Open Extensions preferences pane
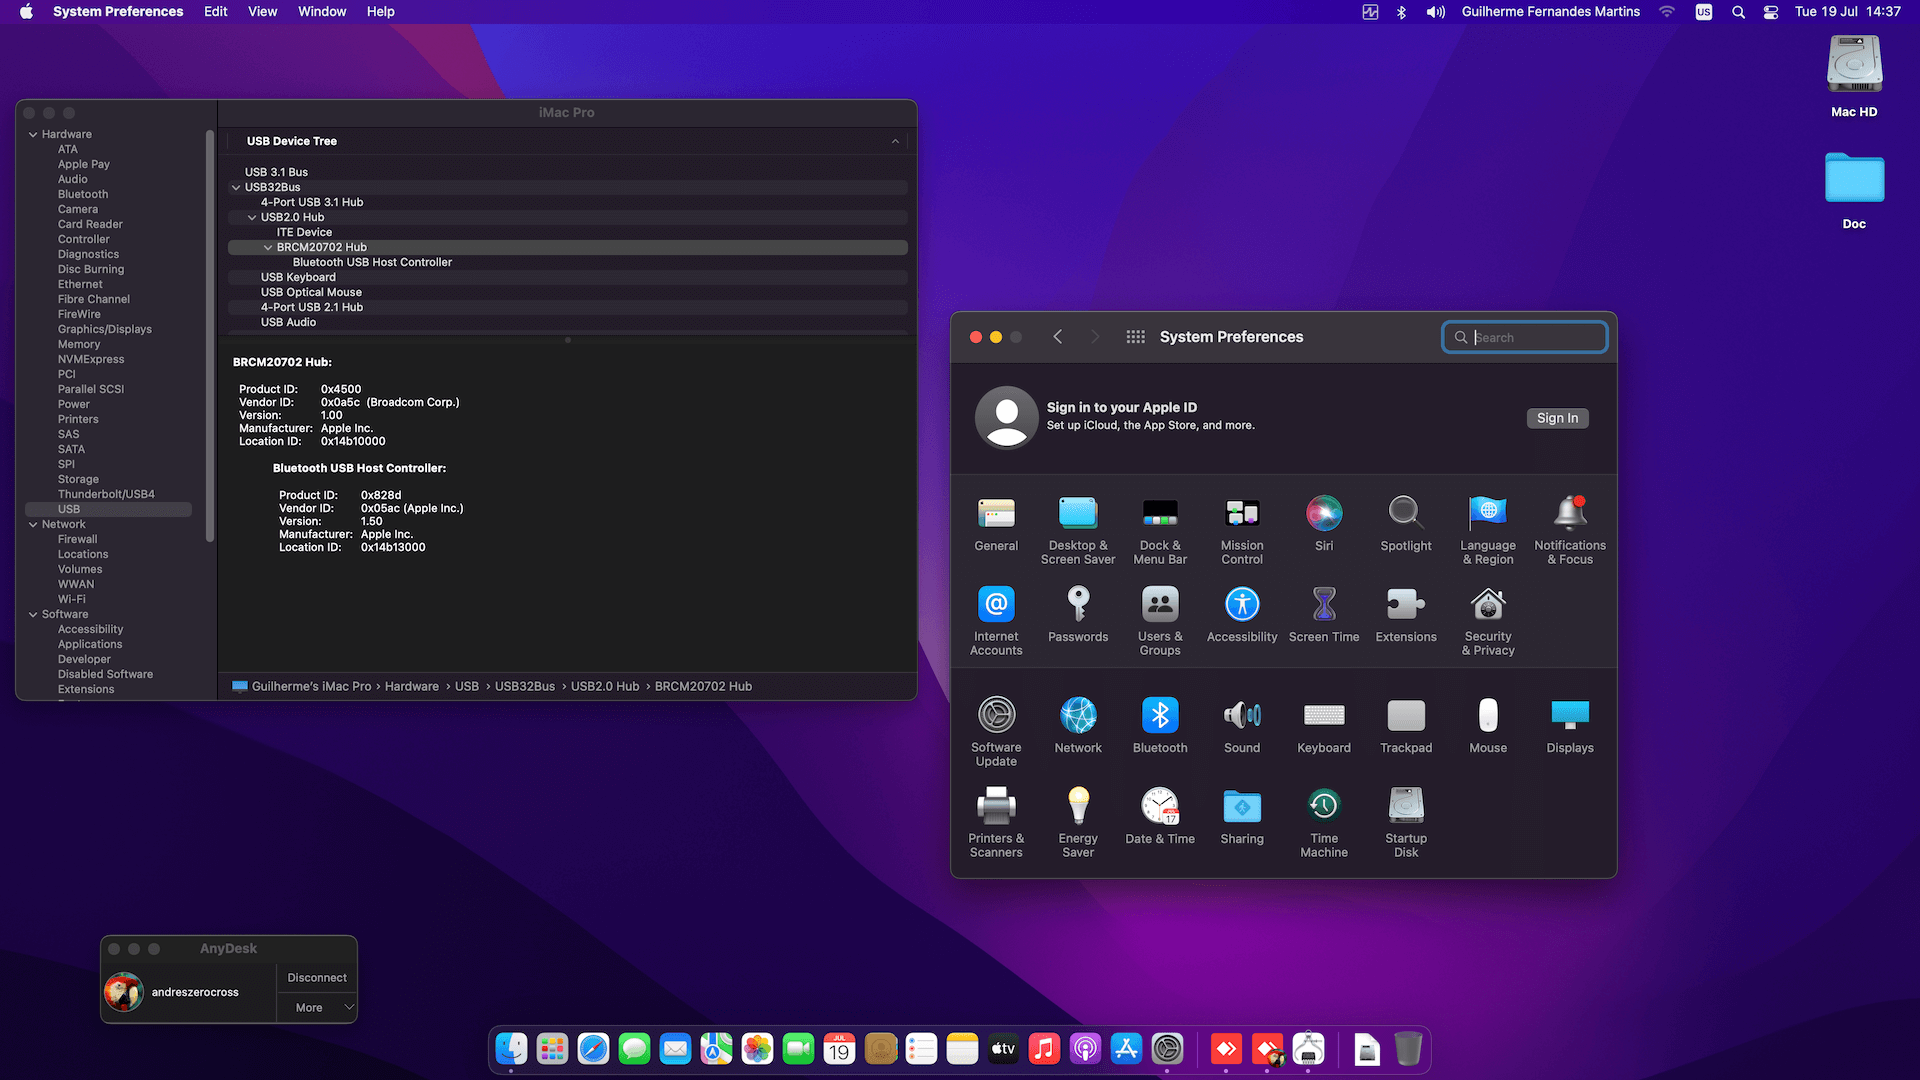 [x=1406, y=615]
